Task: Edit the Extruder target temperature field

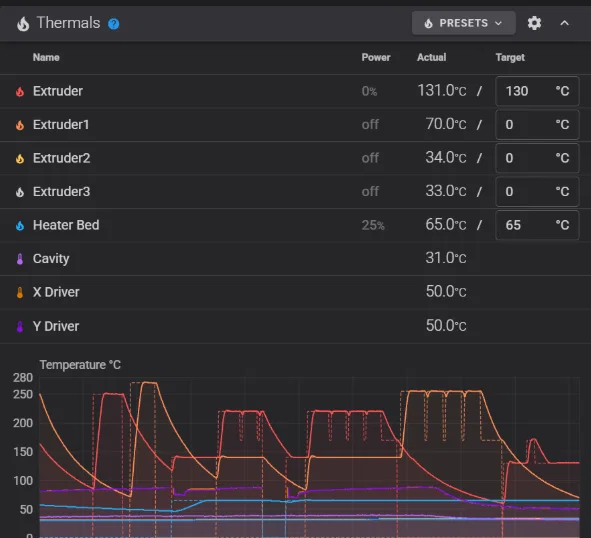Action: tap(537, 91)
